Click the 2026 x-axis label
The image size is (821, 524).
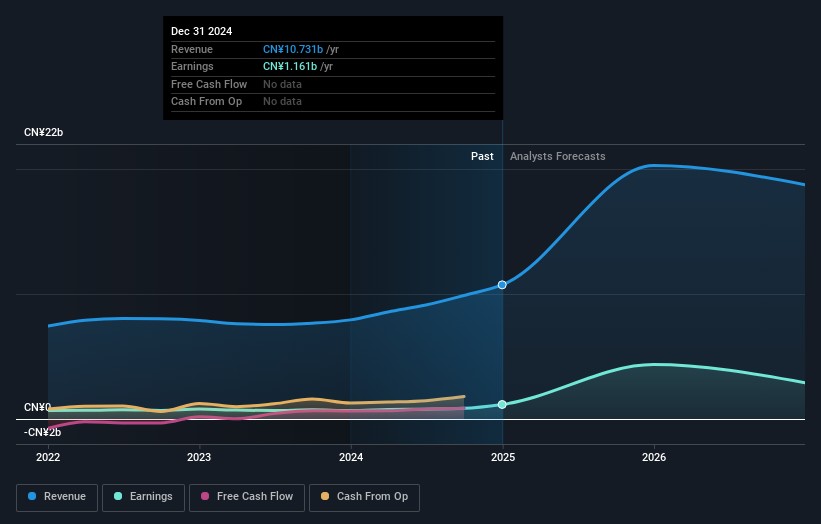click(x=654, y=457)
